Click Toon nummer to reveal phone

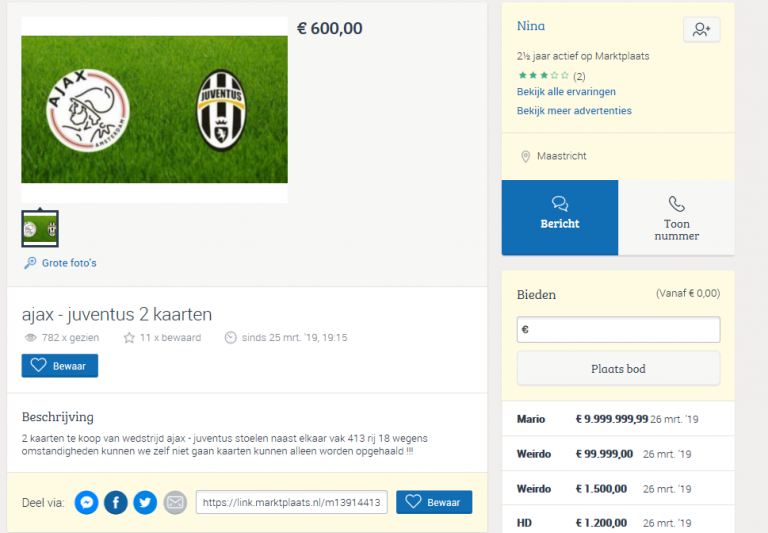(676, 218)
